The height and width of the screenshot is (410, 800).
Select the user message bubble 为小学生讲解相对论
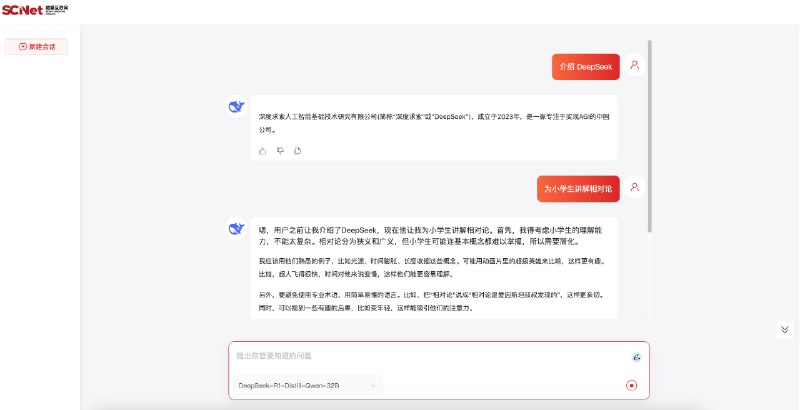[x=579, y=189]
